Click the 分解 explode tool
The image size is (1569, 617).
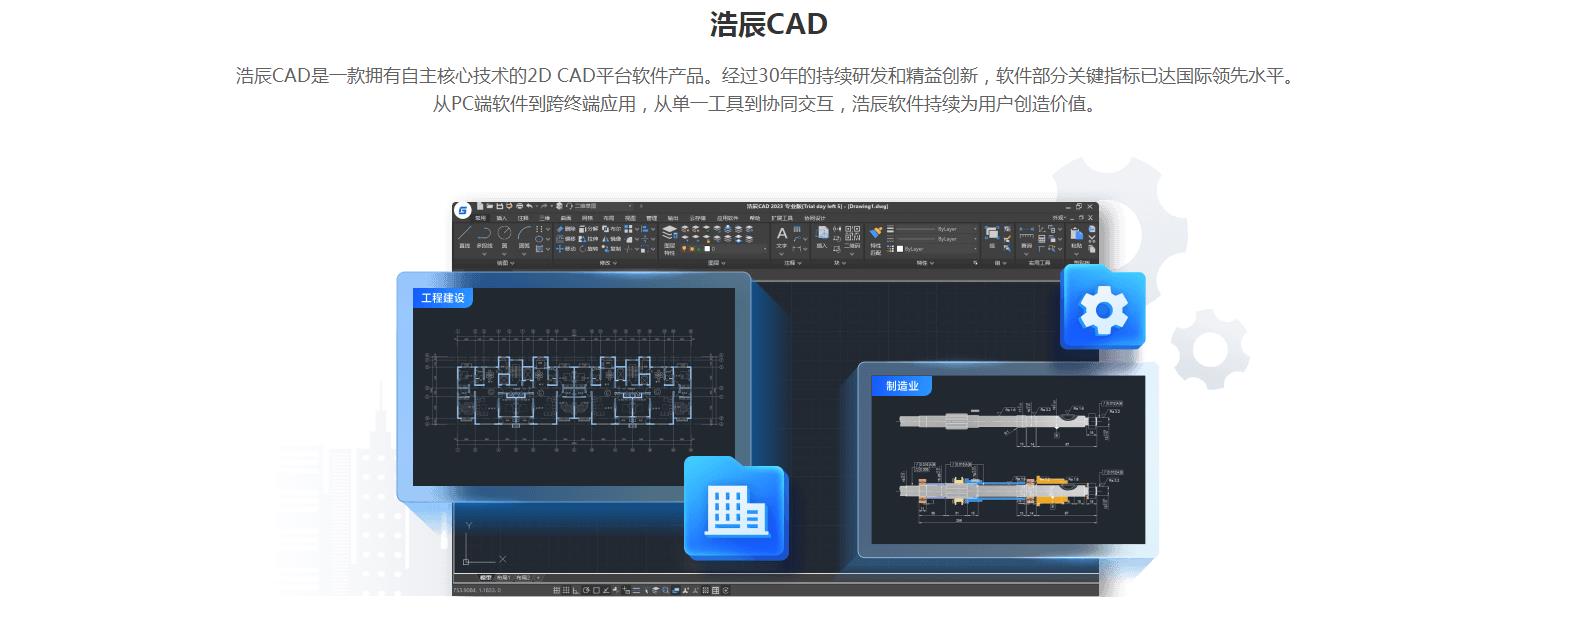[589, 229]
